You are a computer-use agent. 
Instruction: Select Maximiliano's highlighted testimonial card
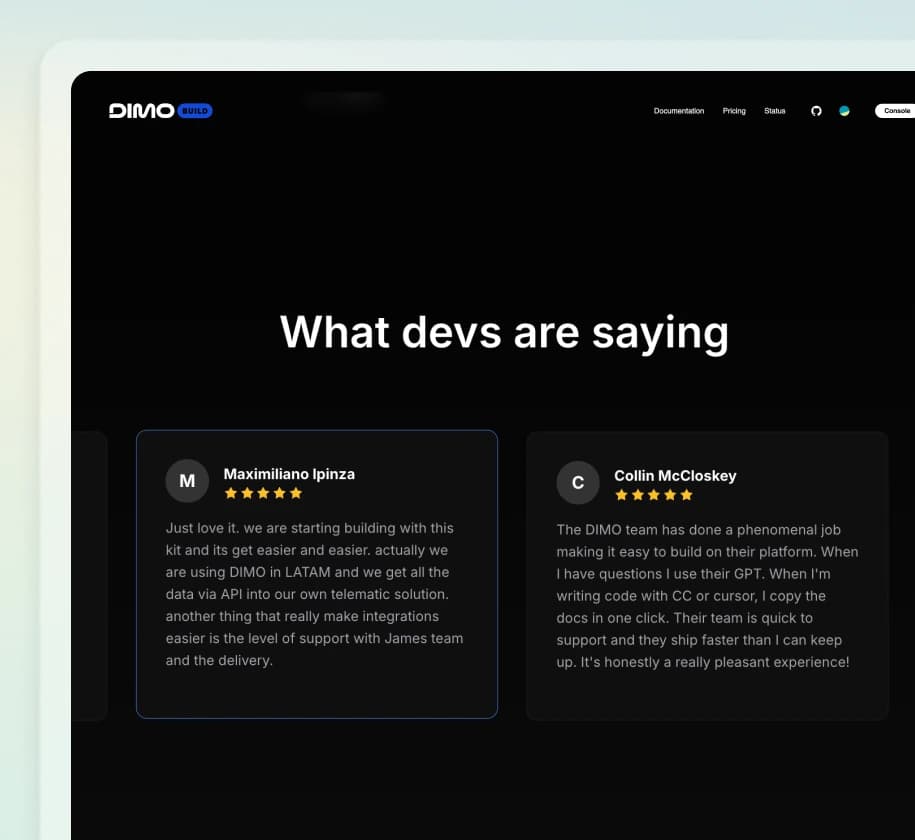click(x=317, y=575)
